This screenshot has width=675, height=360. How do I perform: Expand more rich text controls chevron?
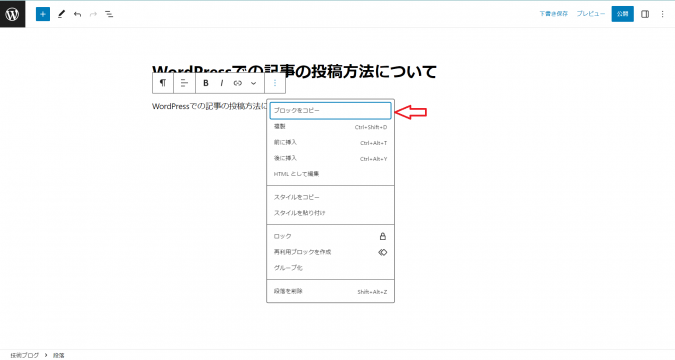254,83
